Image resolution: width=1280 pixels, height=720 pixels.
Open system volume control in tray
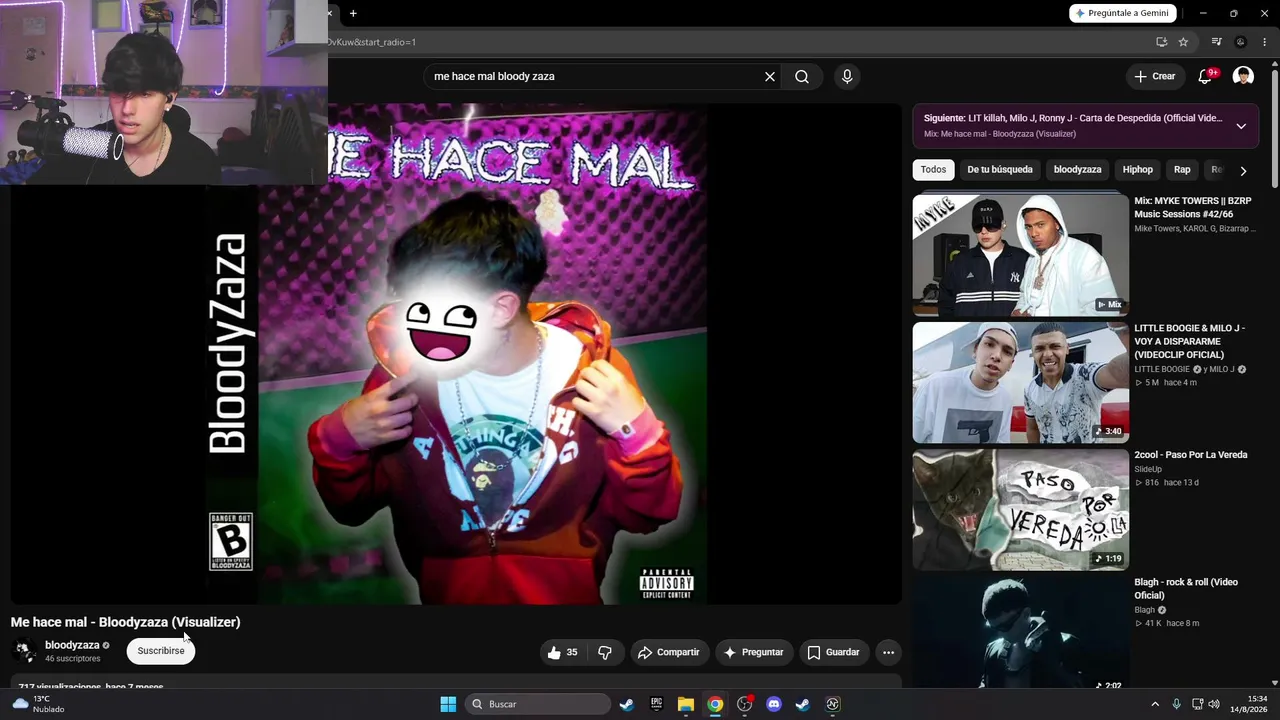[1214, 704]
